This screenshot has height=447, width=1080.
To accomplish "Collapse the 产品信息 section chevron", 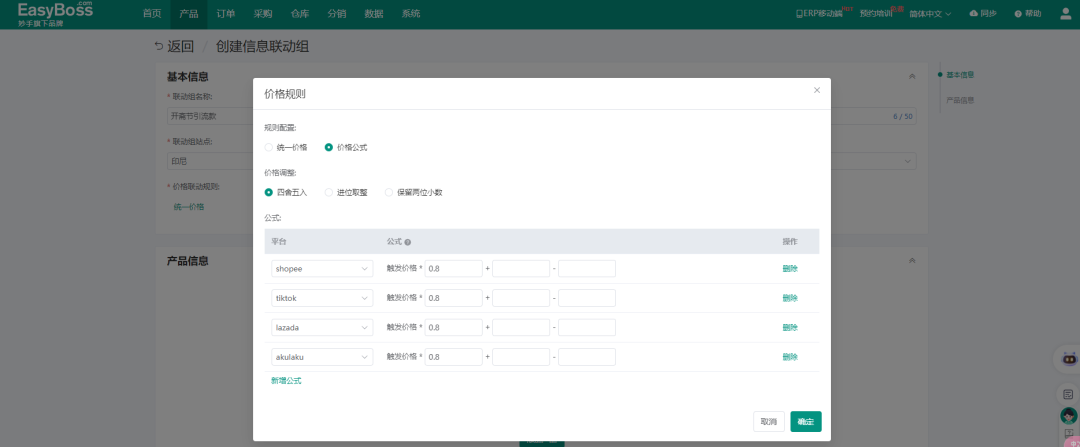I will coord(912,261).
